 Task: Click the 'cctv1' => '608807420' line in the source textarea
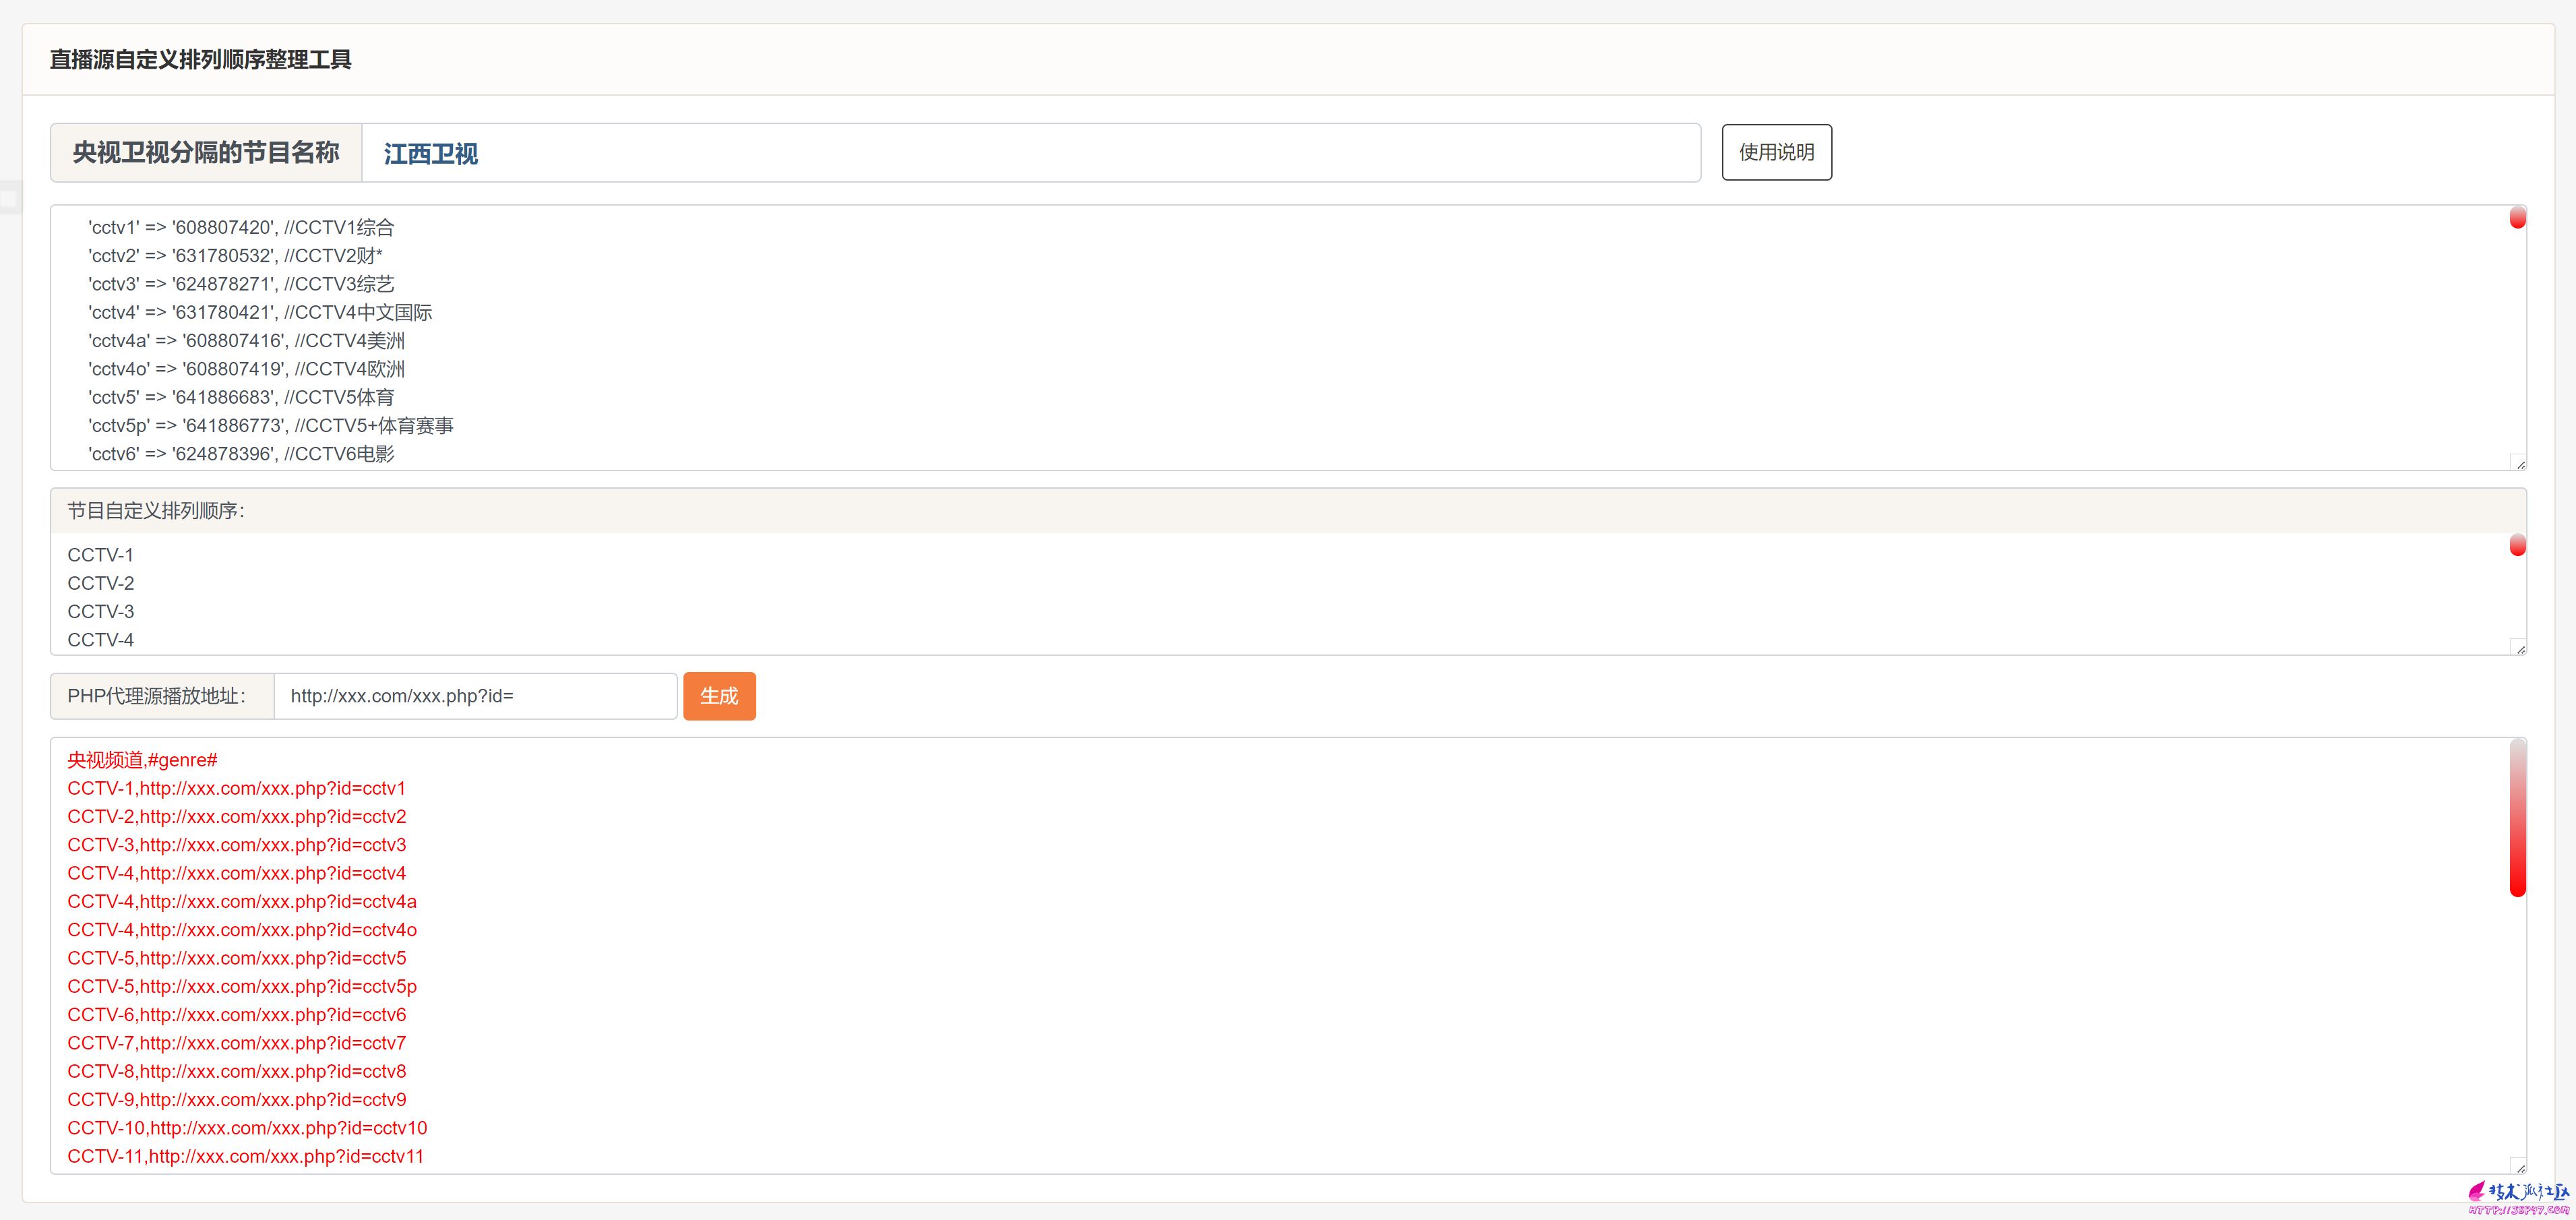tap(241, 228)
